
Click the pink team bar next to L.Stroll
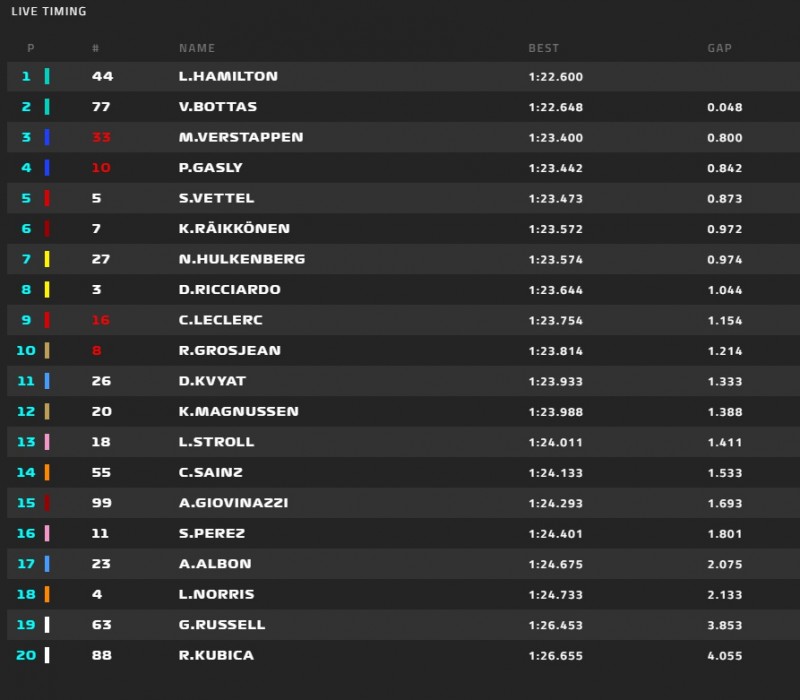pyautogui.click(x=47, y=441)
